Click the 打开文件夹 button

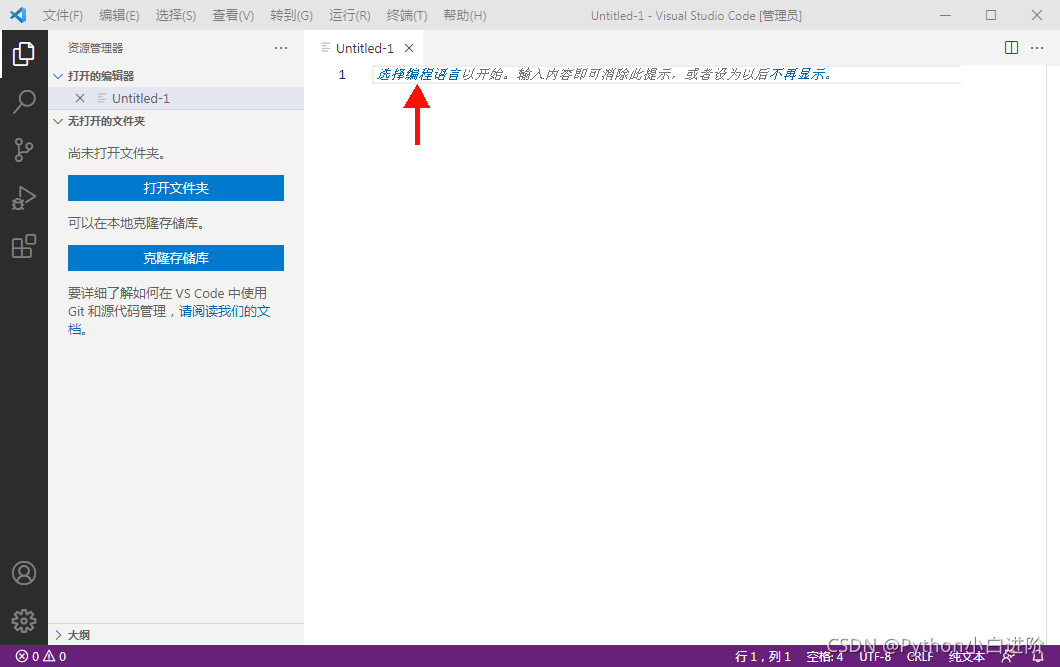click(175, 188)
